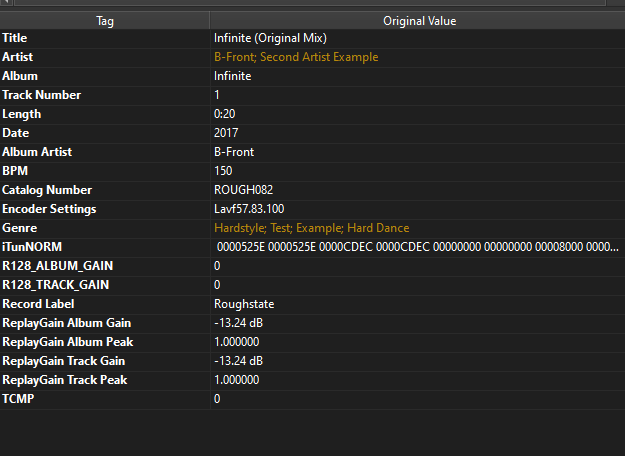This screenshot has width=625, height=456.
Task: Select the Album tag label
Action: [x=20, y=76]
